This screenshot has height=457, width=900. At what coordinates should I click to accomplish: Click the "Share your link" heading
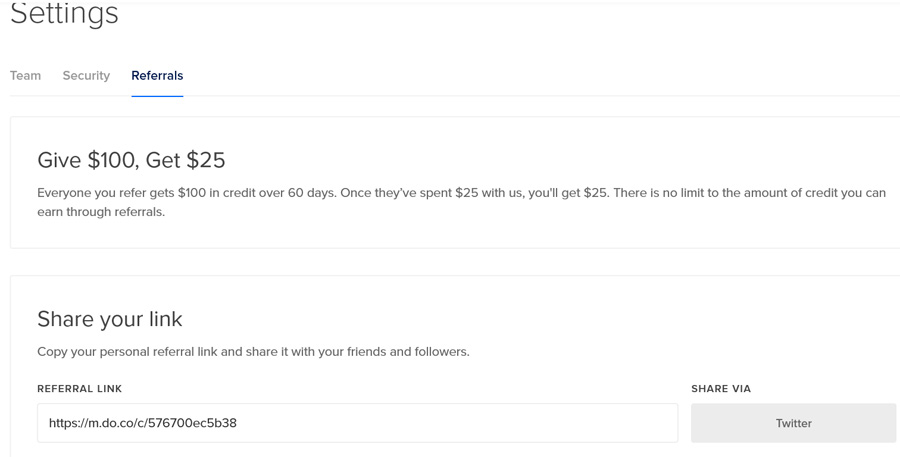point(110,319)
